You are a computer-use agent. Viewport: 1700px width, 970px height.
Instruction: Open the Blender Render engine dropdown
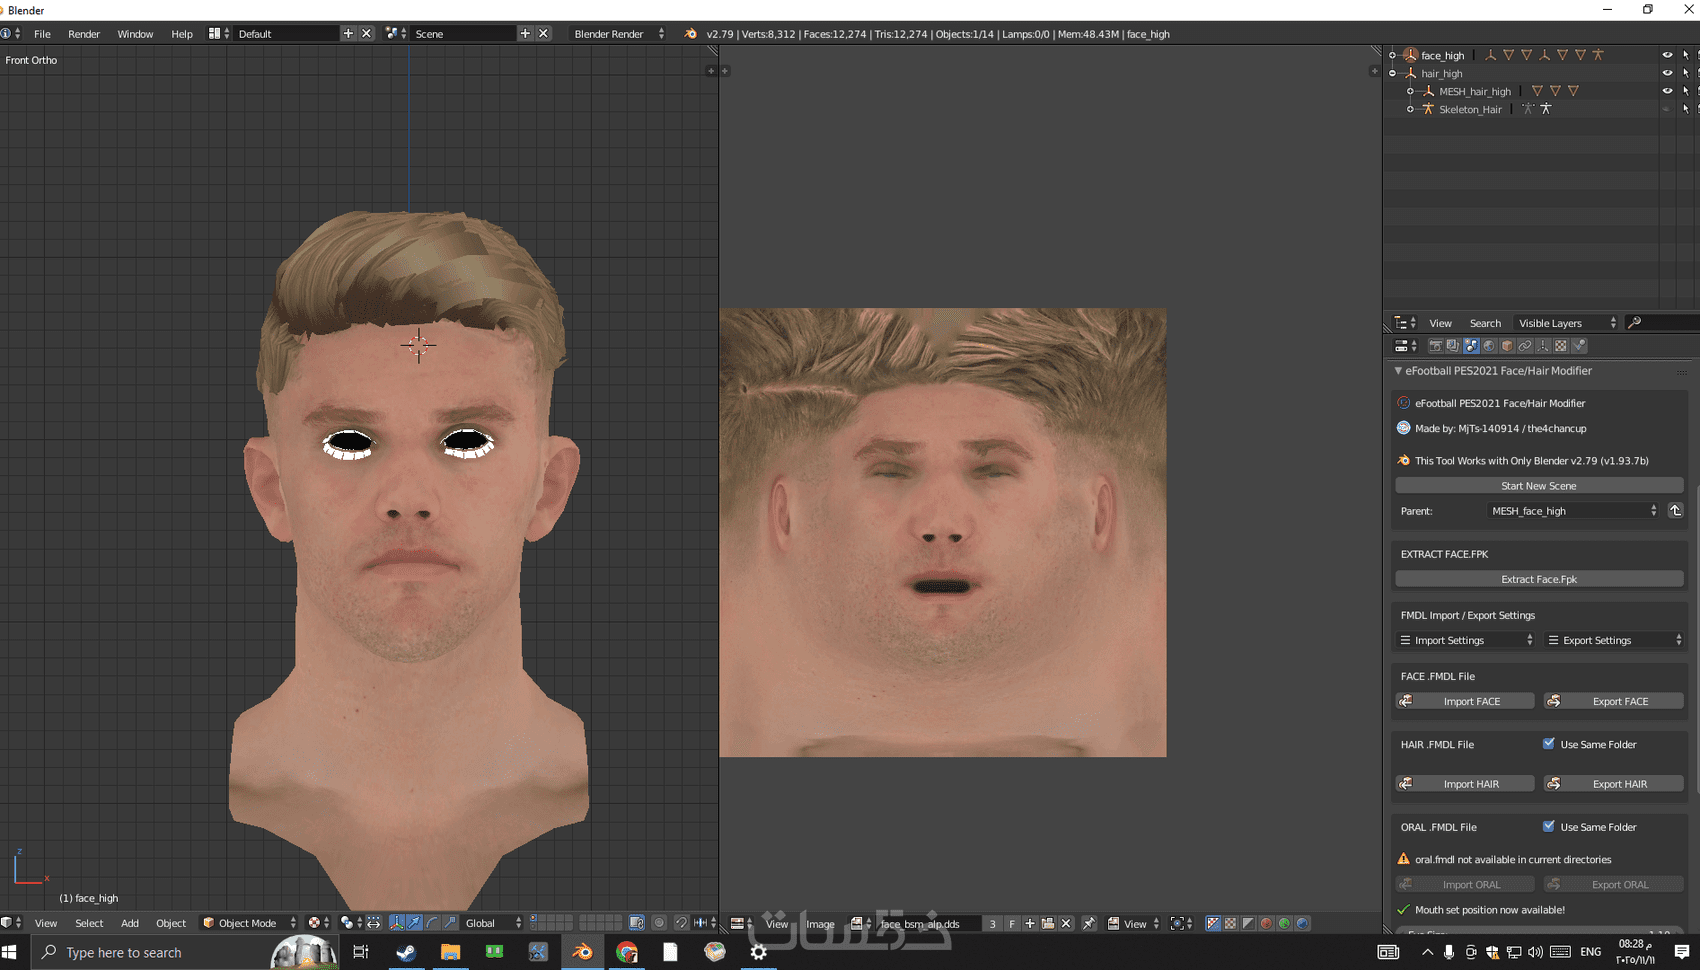point(618,34)
